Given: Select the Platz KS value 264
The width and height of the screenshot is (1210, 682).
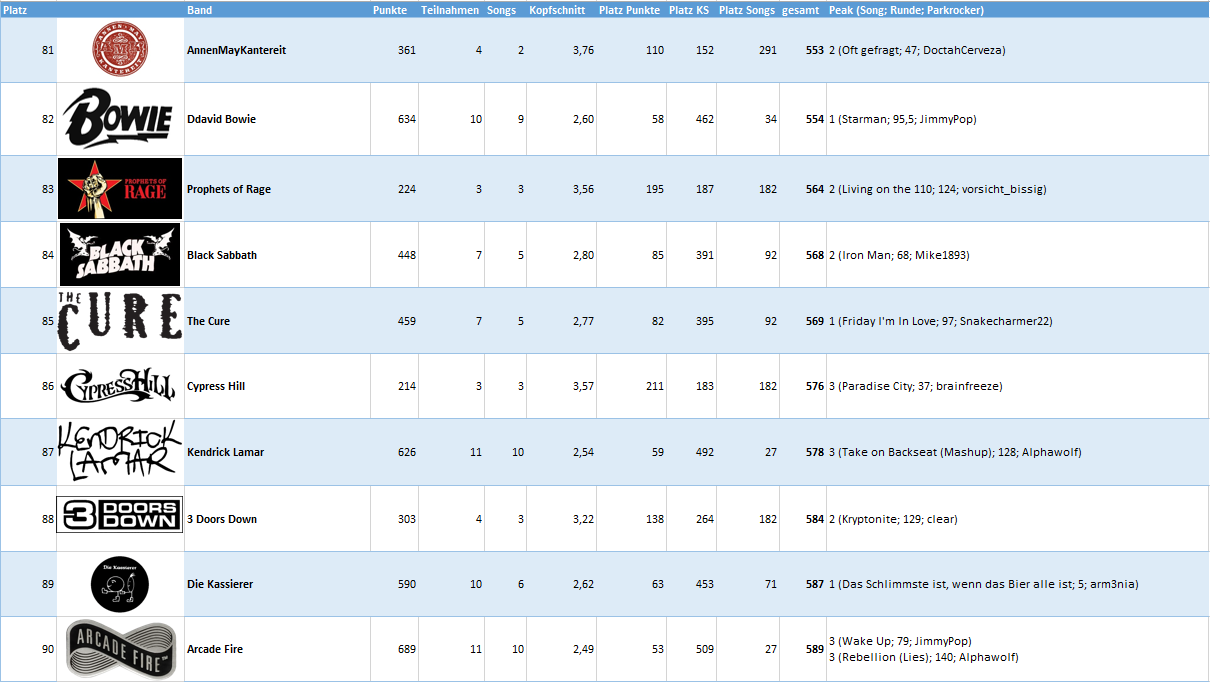Looking at the screenshot, I should click(705, 519).
